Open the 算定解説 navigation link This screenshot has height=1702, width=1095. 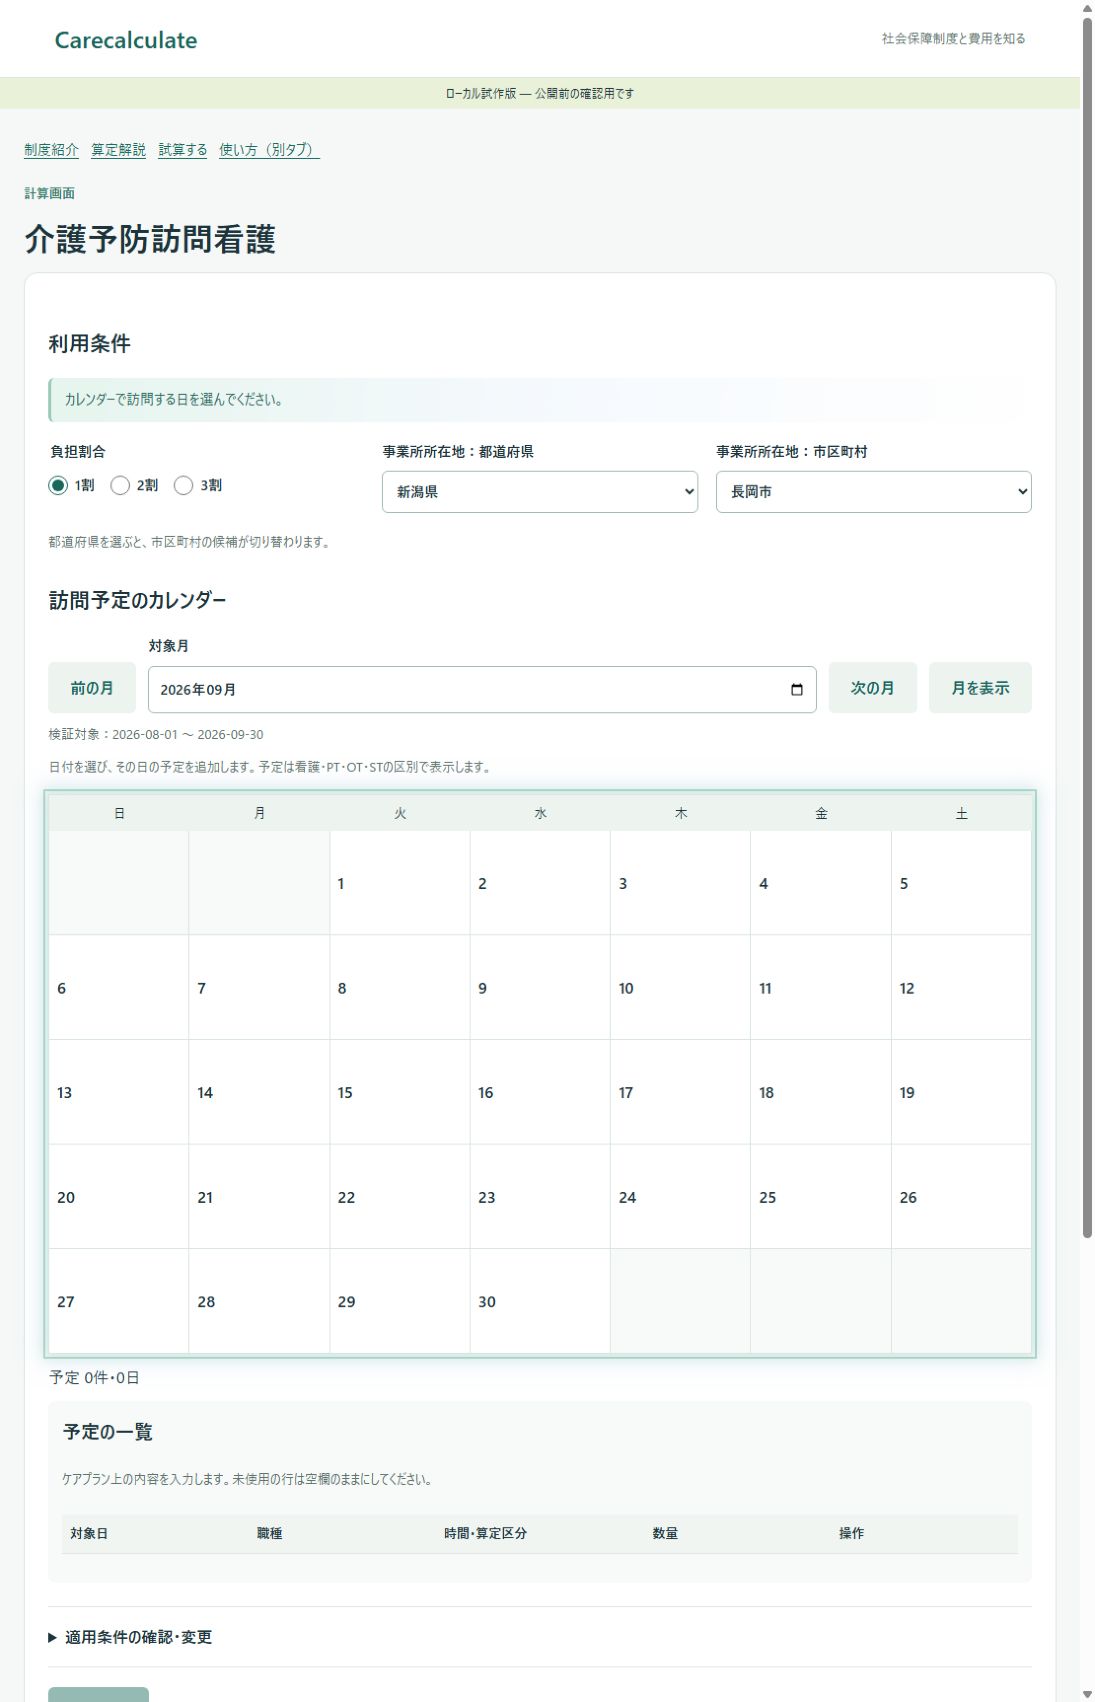click(x=118, y=150)
